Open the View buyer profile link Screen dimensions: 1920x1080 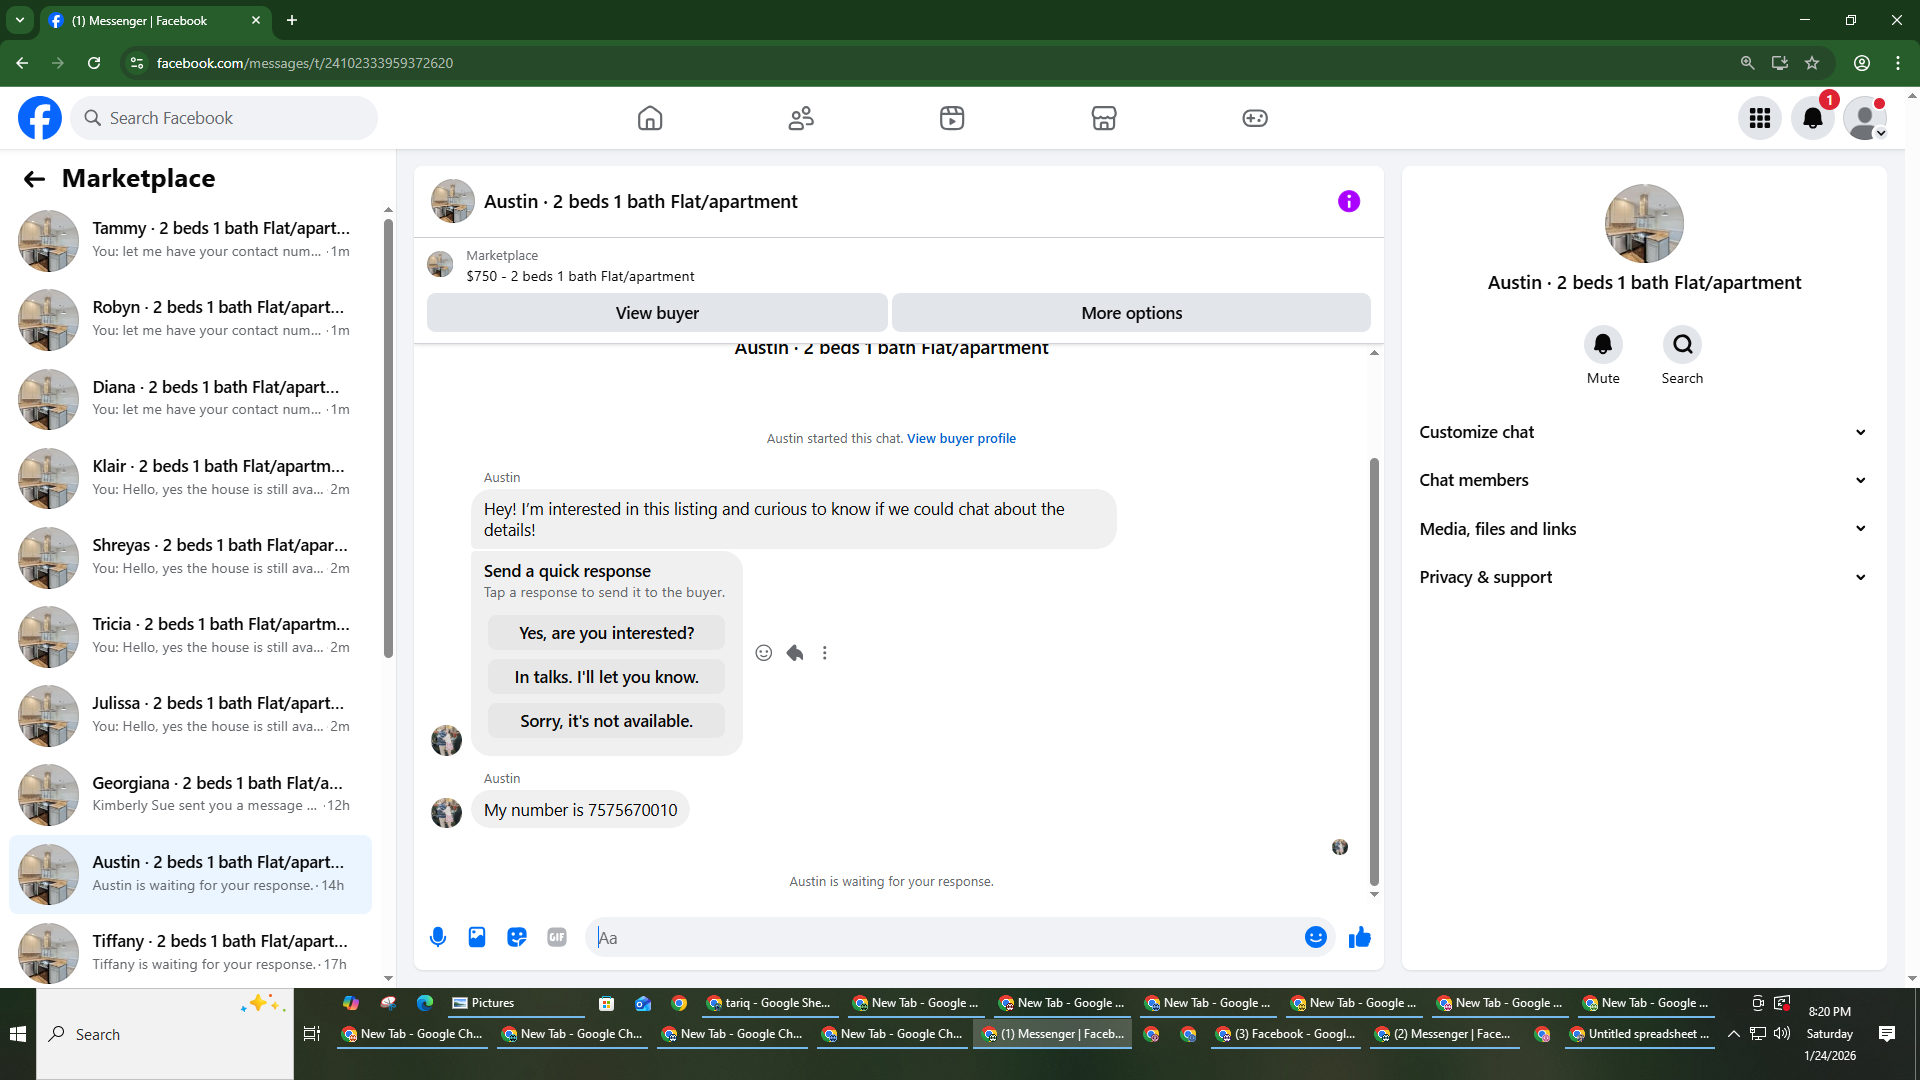pyautogui.click(x=961, y=438)
